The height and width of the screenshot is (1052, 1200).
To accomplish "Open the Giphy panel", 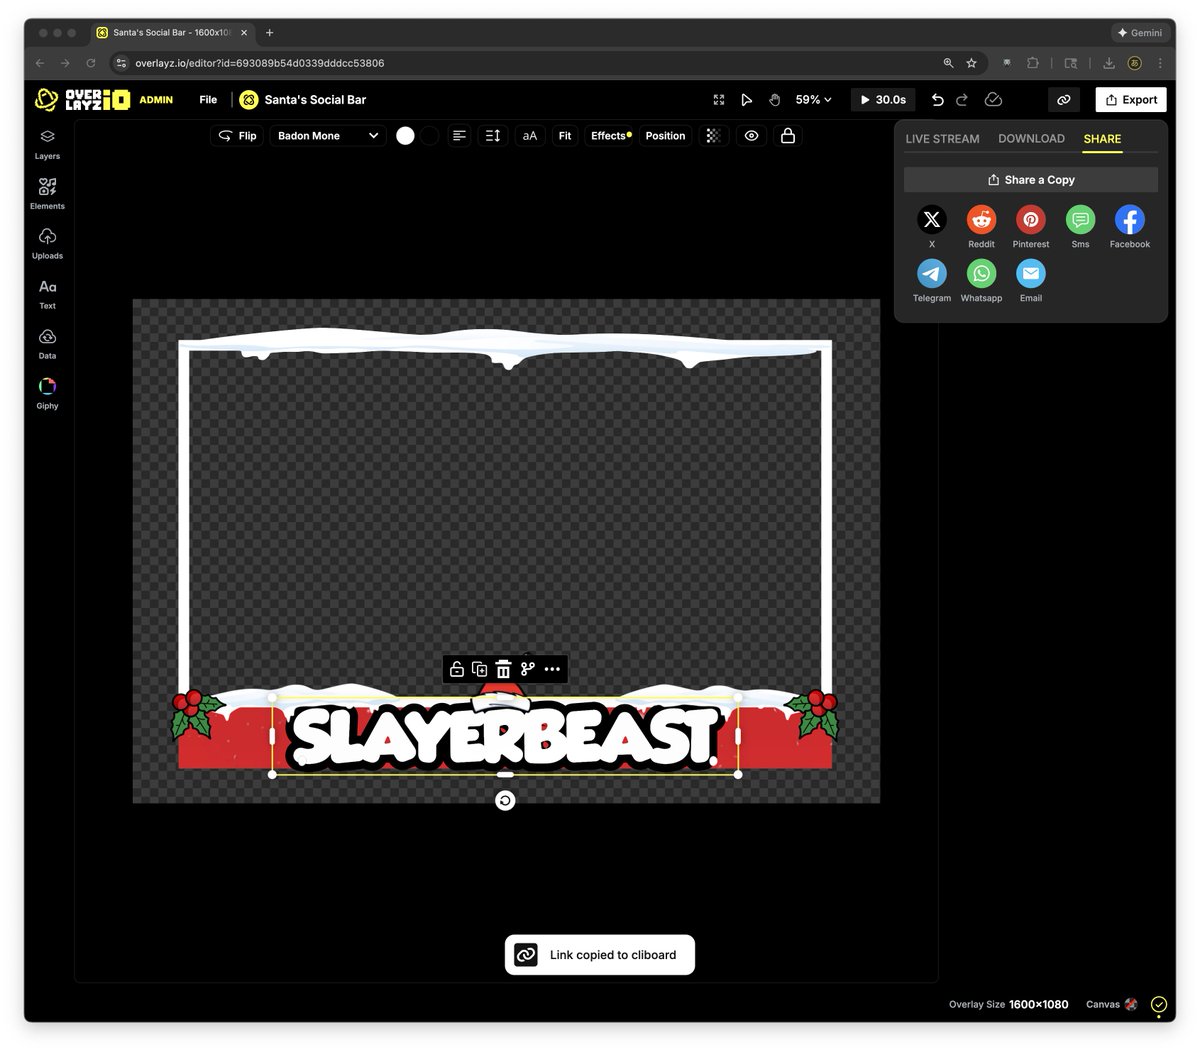I will click(x=47, y=394).
